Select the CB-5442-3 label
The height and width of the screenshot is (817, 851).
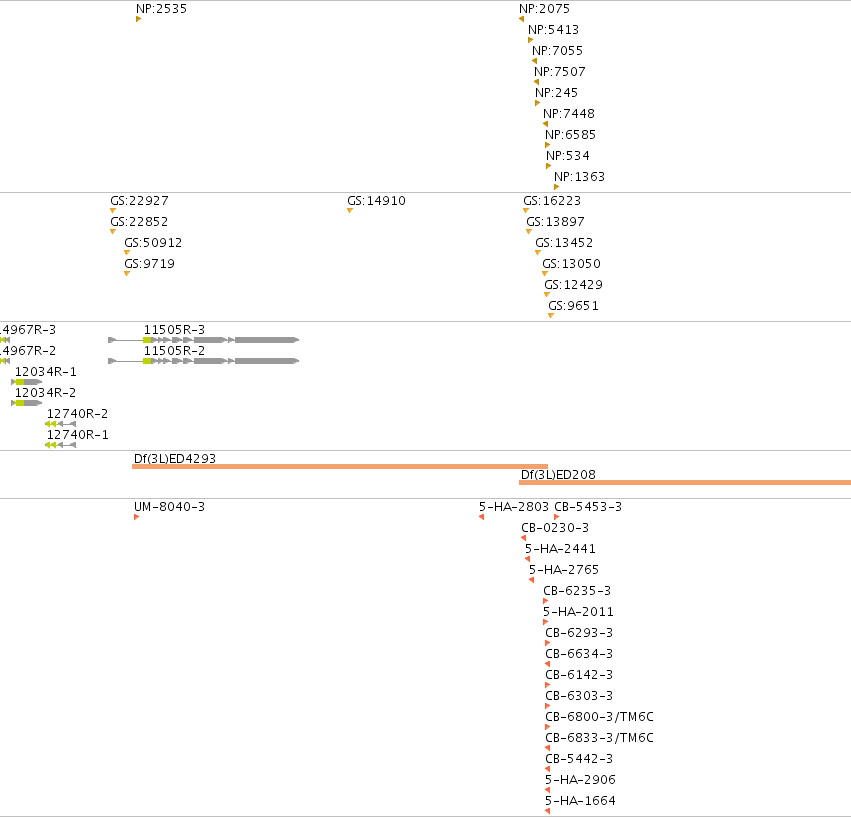[579, 759]
